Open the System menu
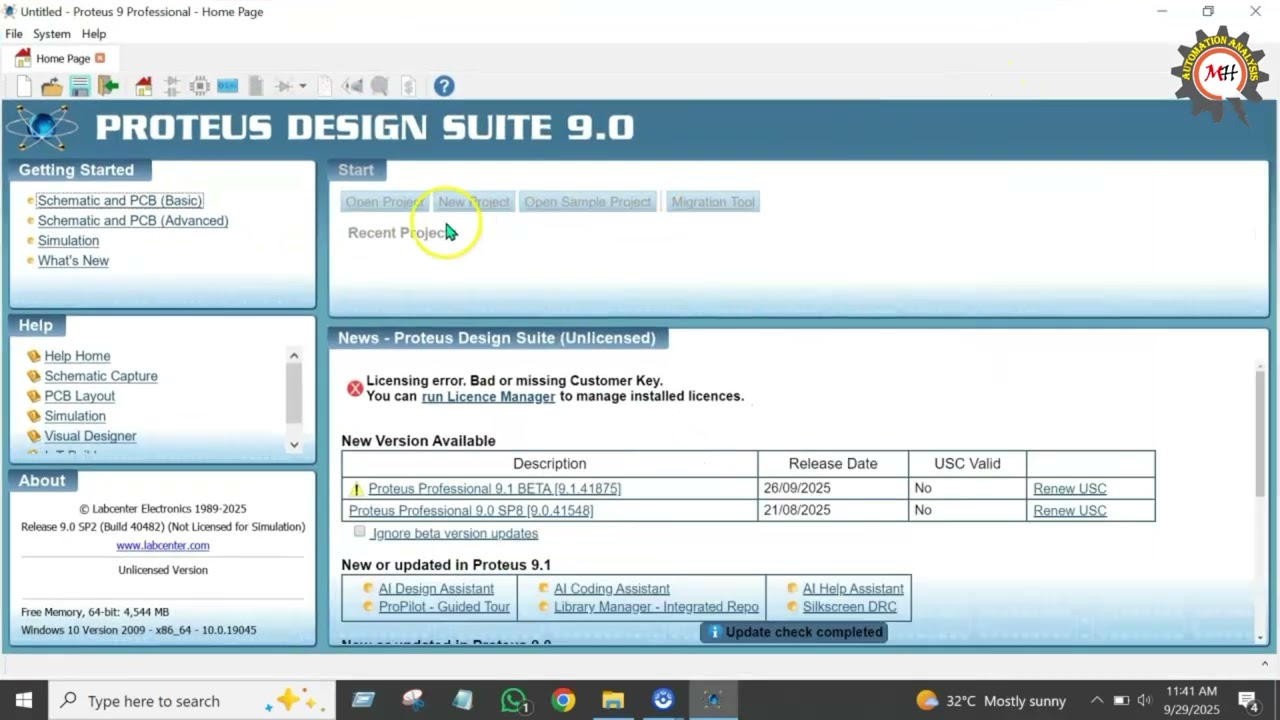 [52, 34]
